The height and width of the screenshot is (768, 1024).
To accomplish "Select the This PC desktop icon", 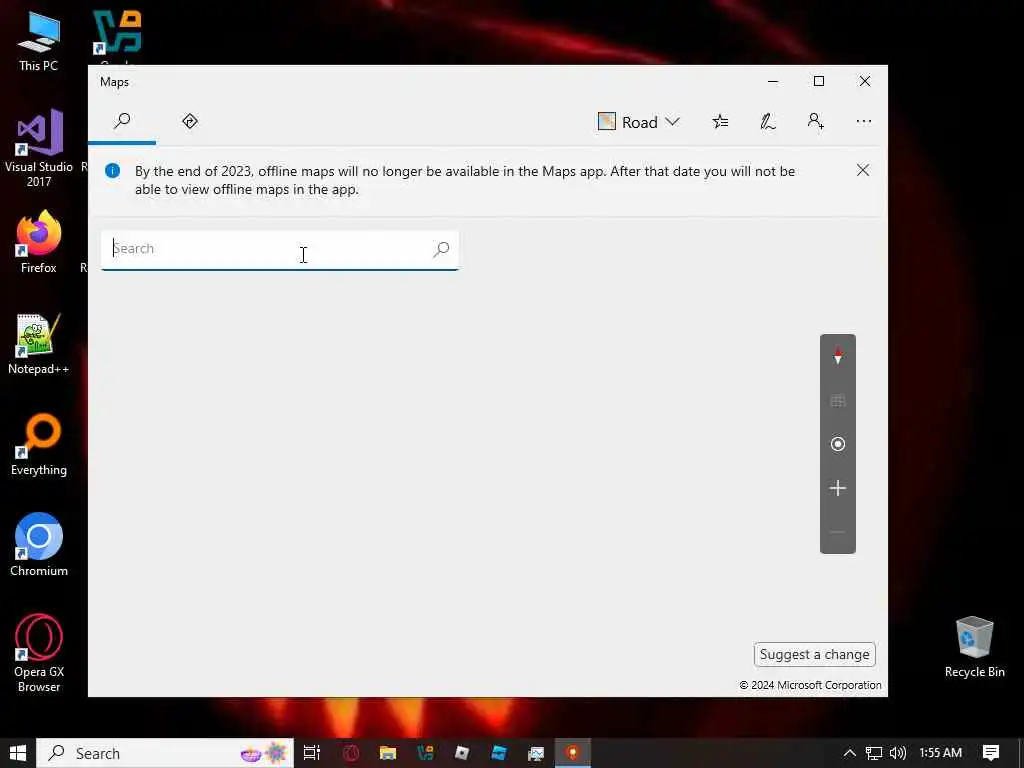I will (x=39, y=40).
